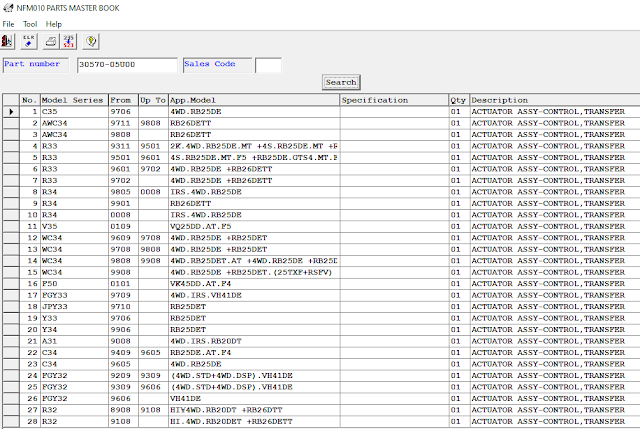640x429 pixels.
Task: Click the FGY33 model series cell
Action: [74, 295]
